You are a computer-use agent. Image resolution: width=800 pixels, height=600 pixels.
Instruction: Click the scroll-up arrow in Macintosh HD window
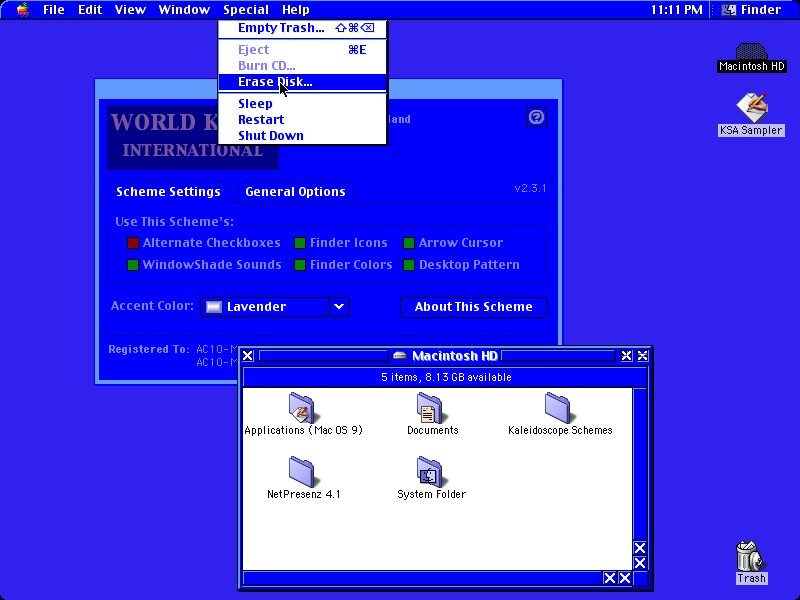pyautogui.click(x=640, y=548)
